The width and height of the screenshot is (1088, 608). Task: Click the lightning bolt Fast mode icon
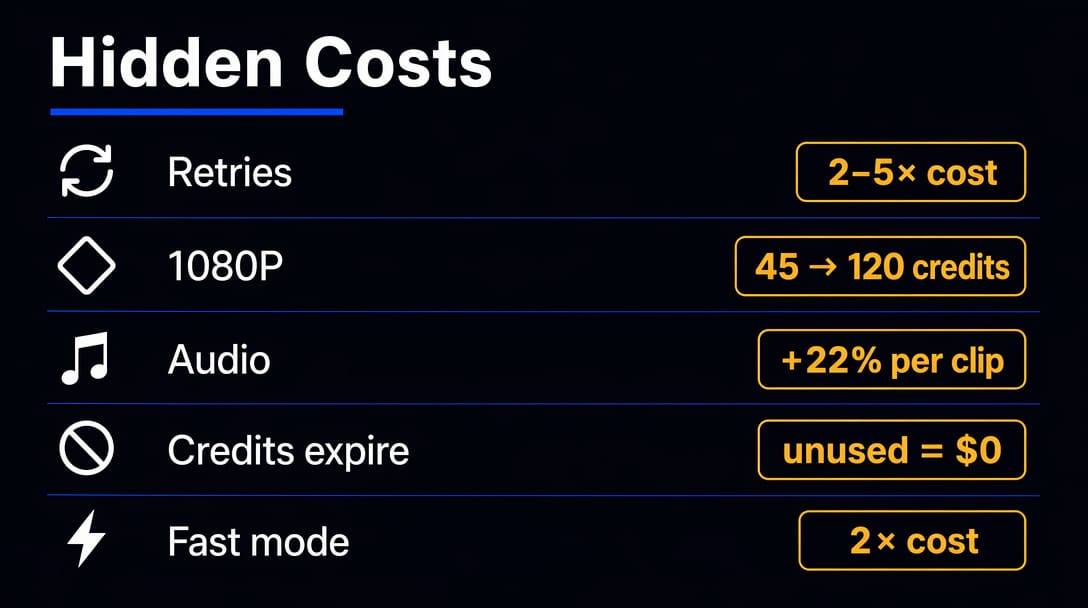[86, 542]
